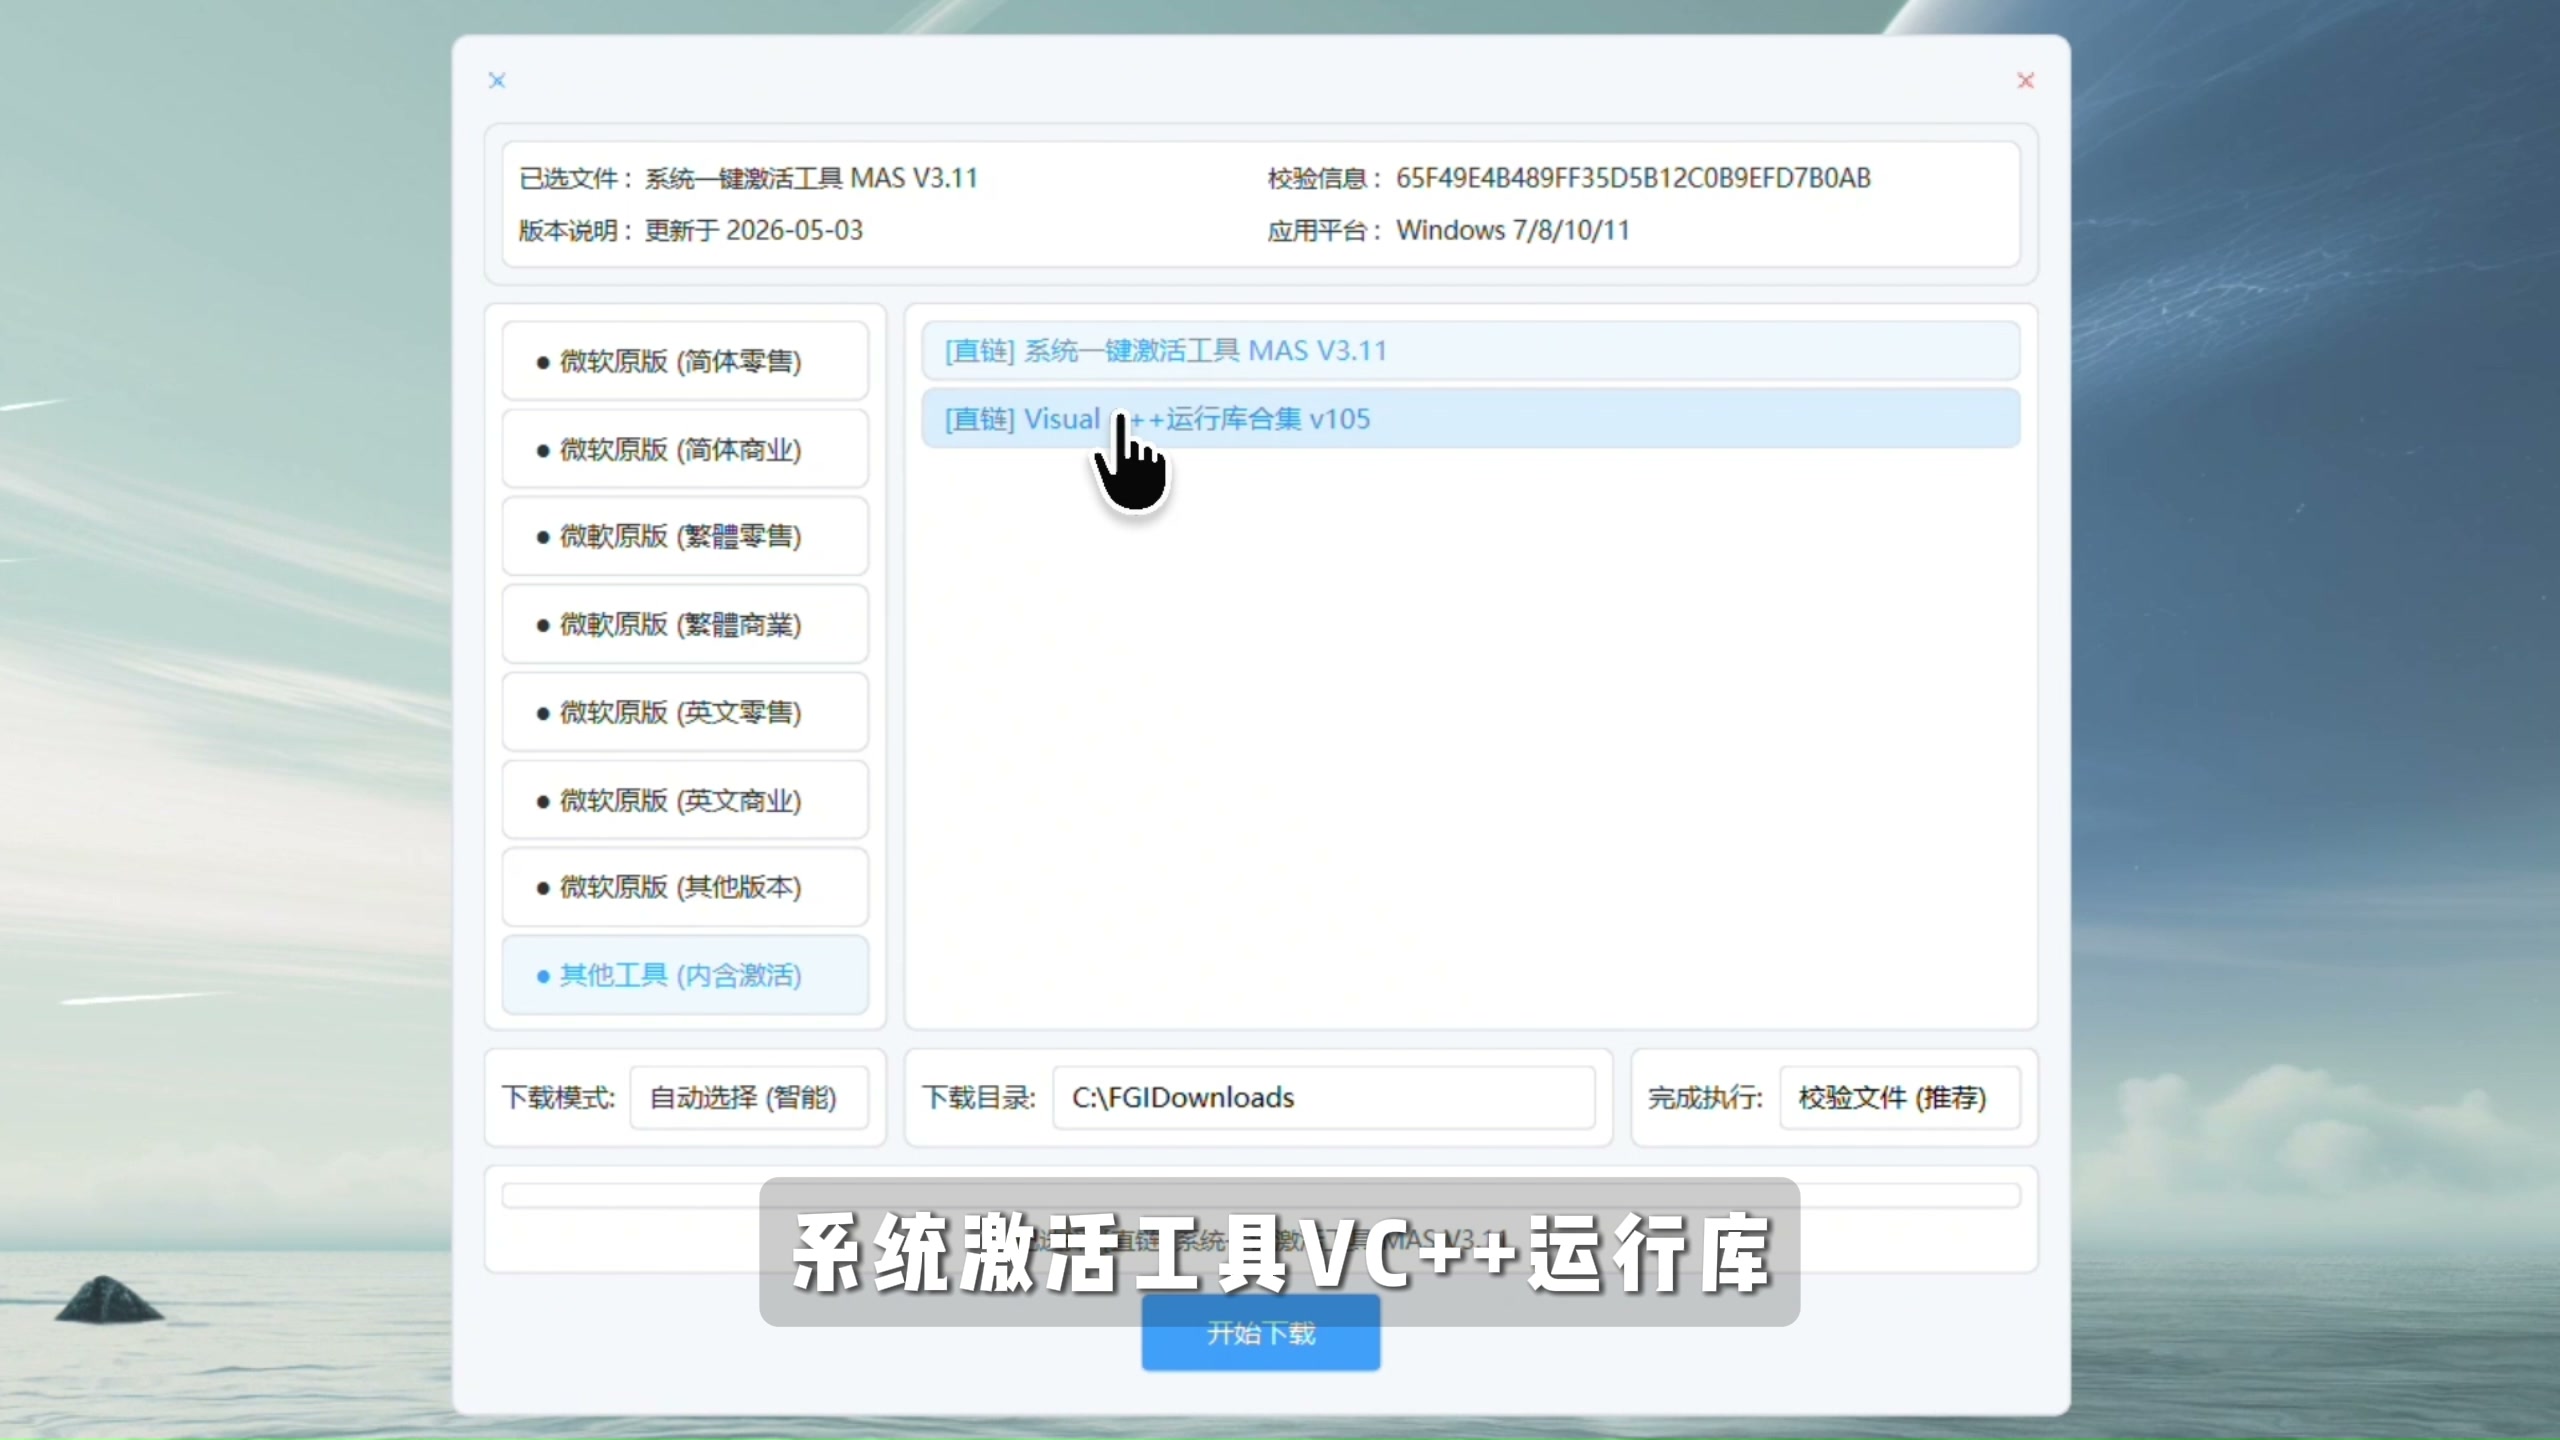This screenshot has width=2560, height=1440.
Task: Select 微软原版 (英文零售) category
Action: coord(685,712)
